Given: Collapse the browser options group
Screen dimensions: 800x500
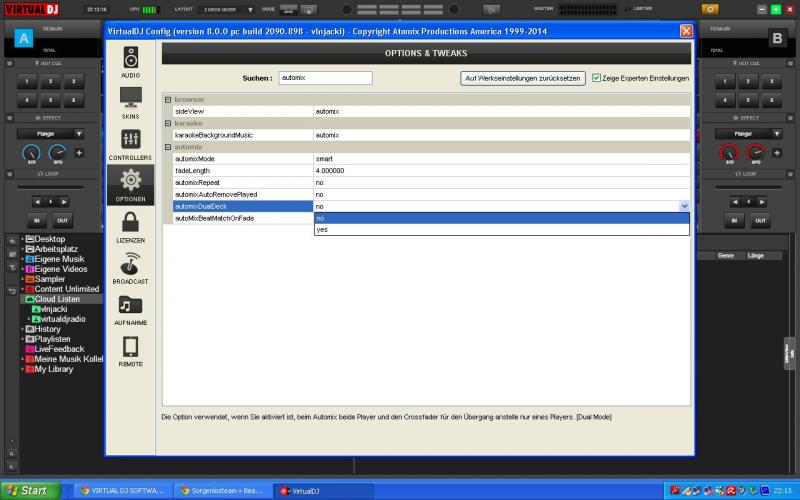Looking at the screenshot, I should pos(168,99).
